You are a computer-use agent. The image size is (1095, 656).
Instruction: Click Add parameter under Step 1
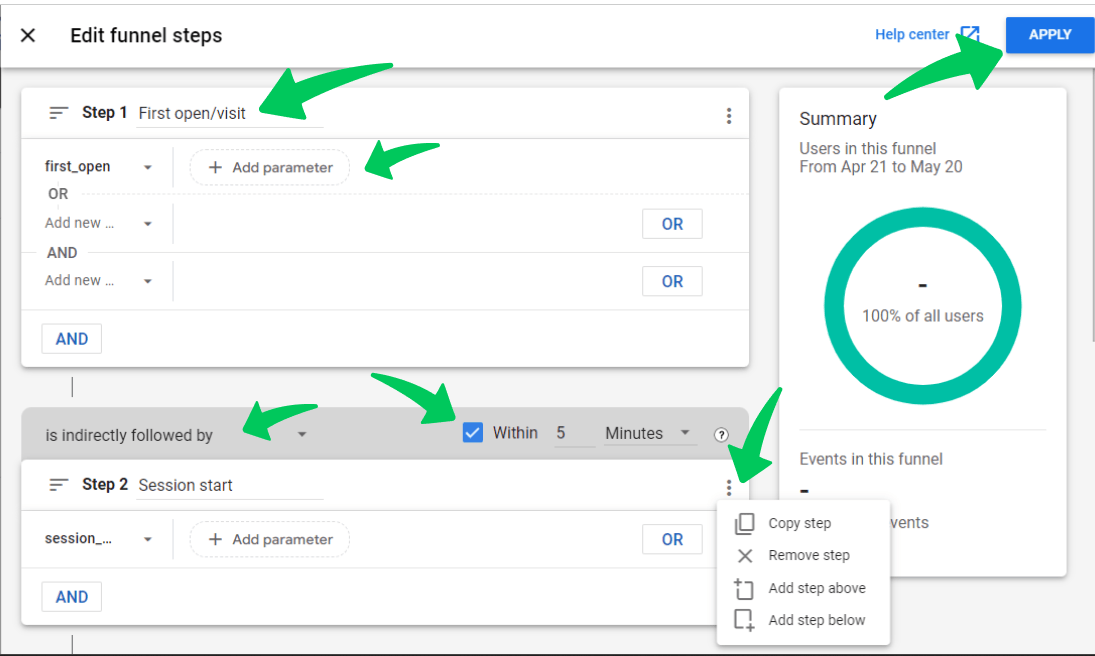[x=268, y=167]
